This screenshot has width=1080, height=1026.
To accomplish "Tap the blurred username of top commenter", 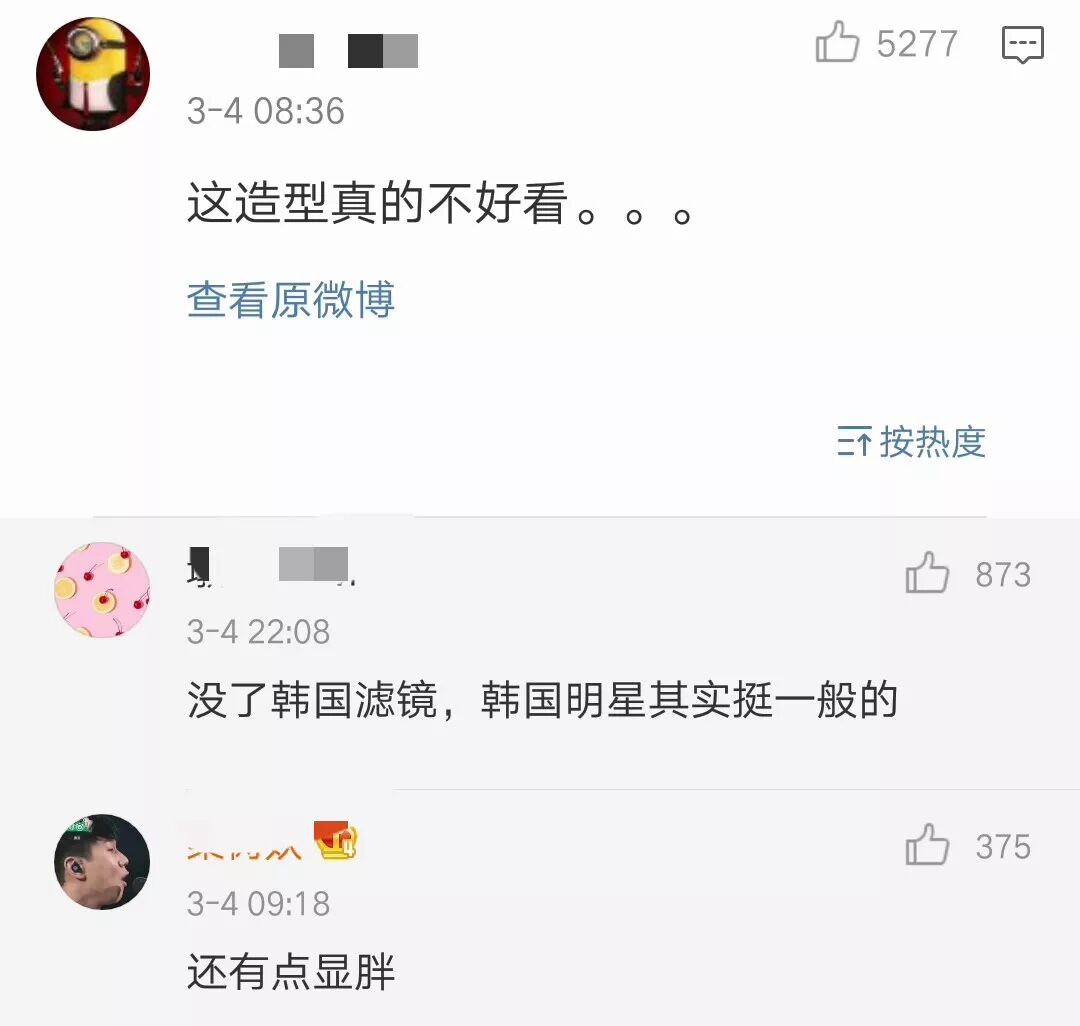I will point(348,51).
